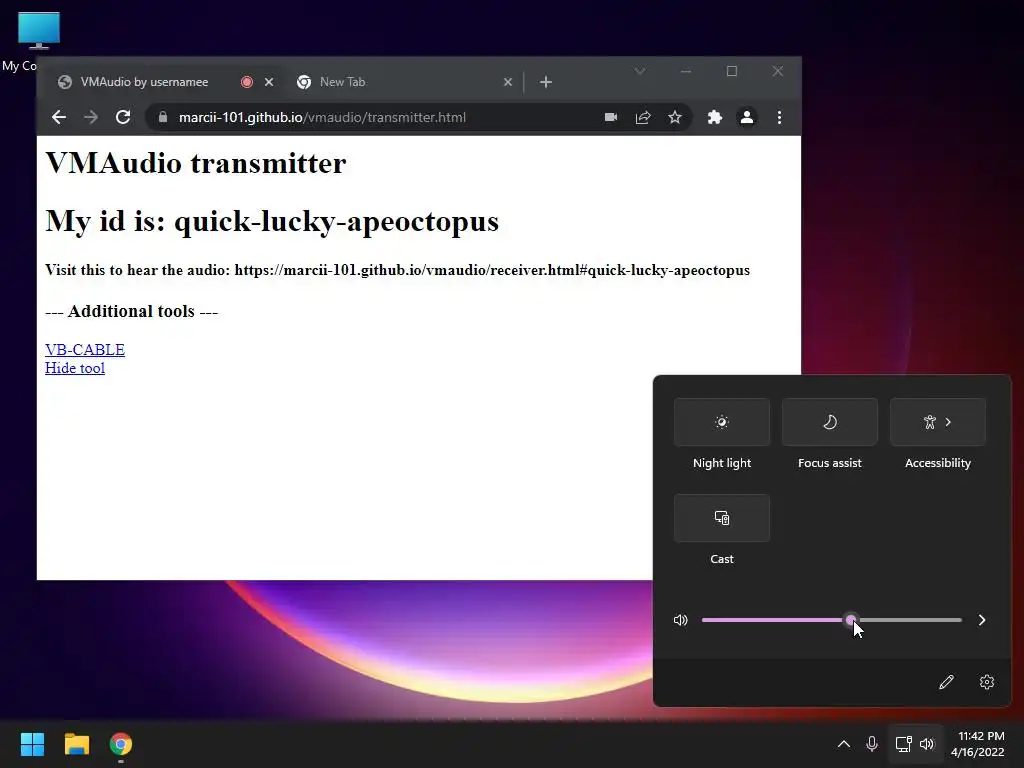The height and width of the screenshot is (768, 1024).
Task: Switch to the New Tab tab
Action: click(x=342, y=82)
